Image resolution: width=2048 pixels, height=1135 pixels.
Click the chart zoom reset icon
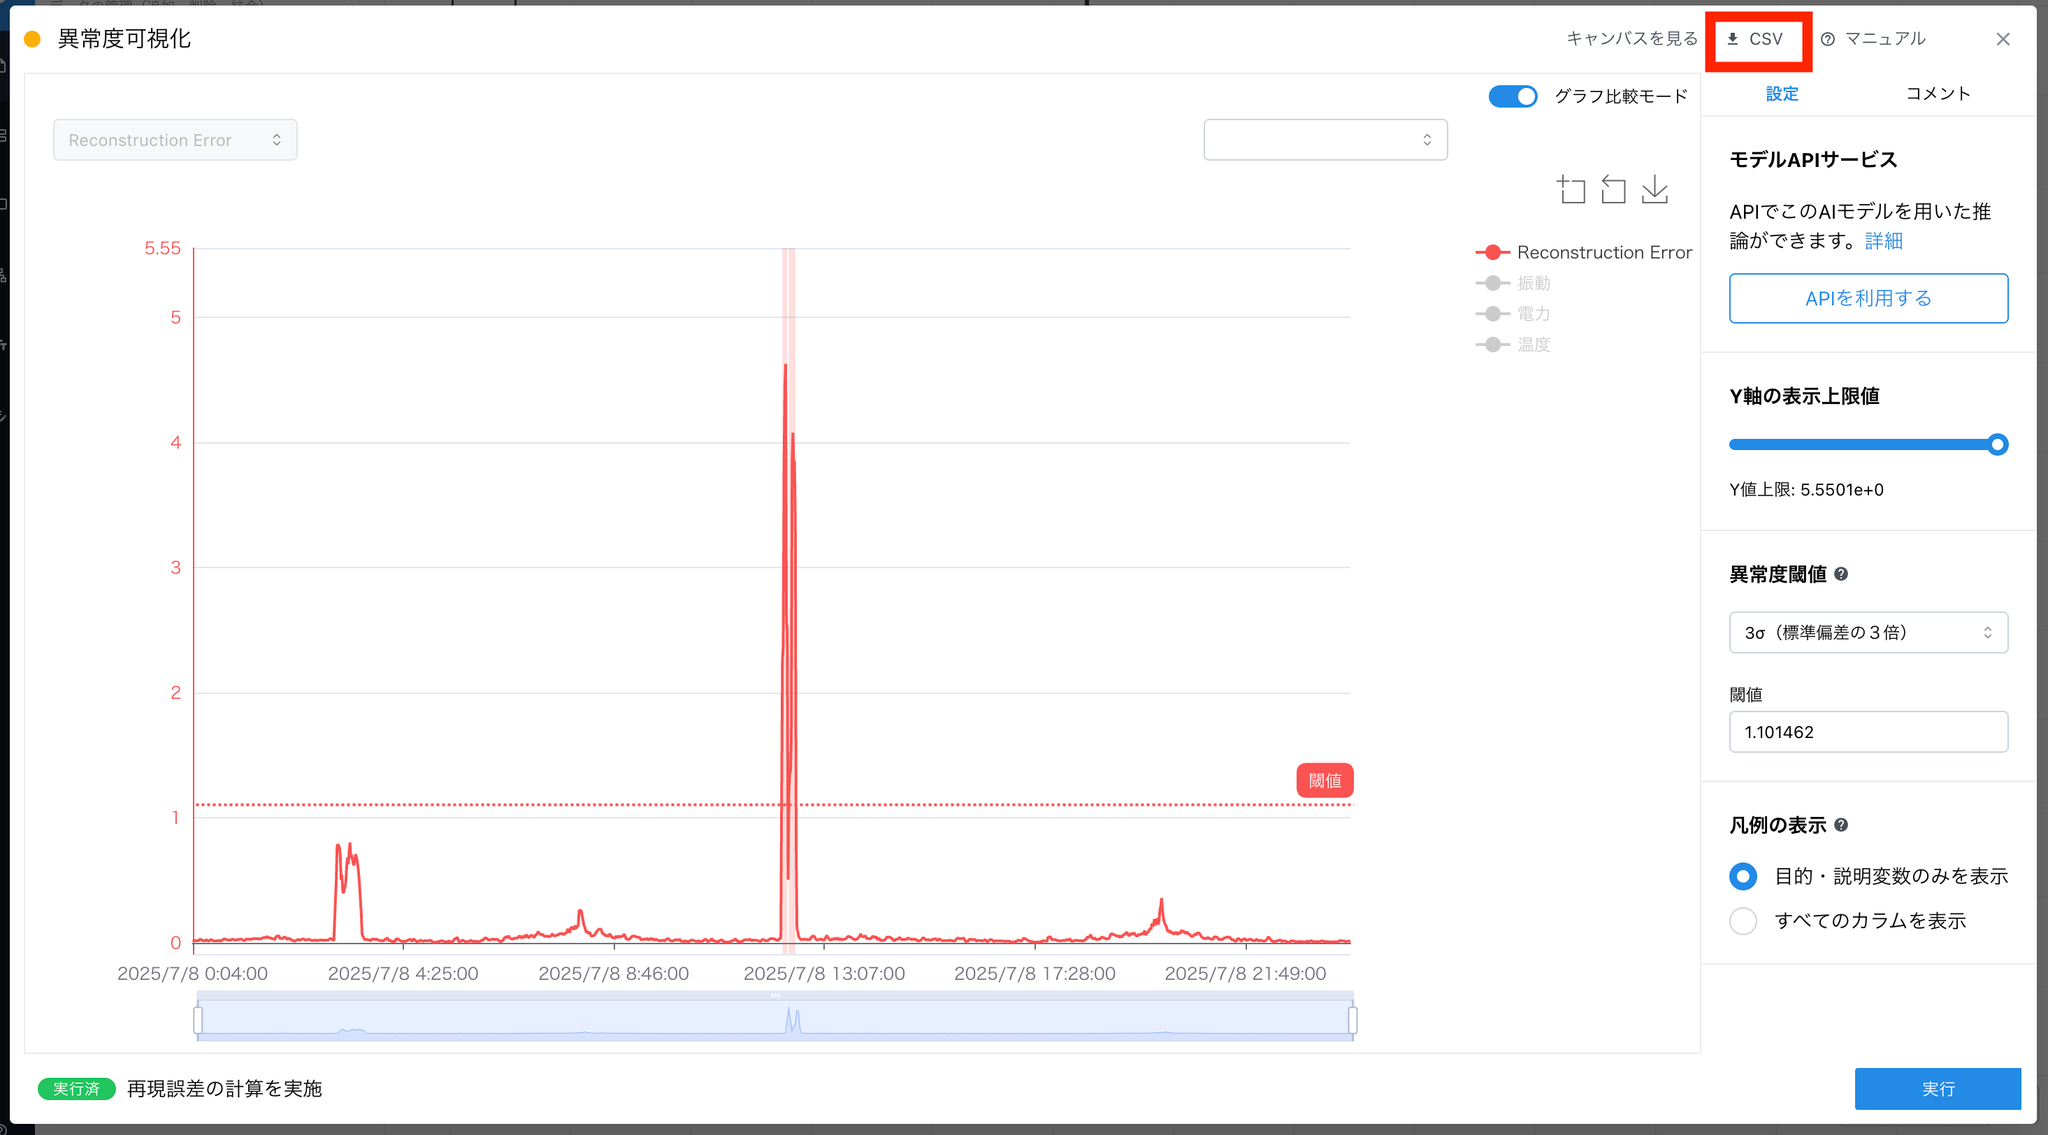pyautogui.click(x=1613, y=190)
